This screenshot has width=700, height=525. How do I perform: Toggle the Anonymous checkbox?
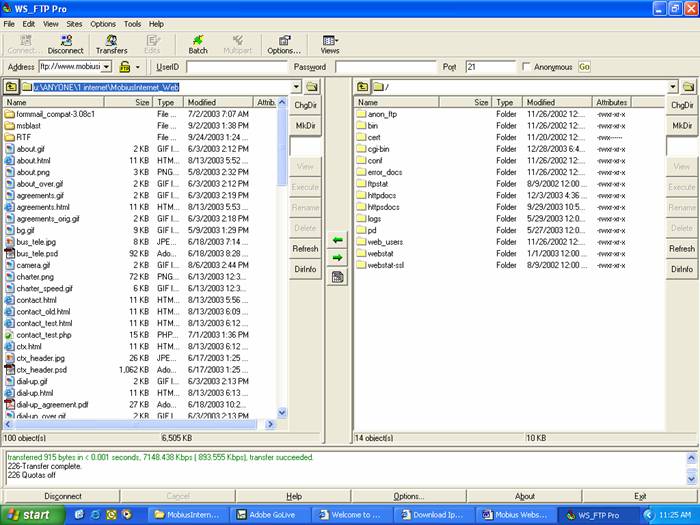pos(526,67)
